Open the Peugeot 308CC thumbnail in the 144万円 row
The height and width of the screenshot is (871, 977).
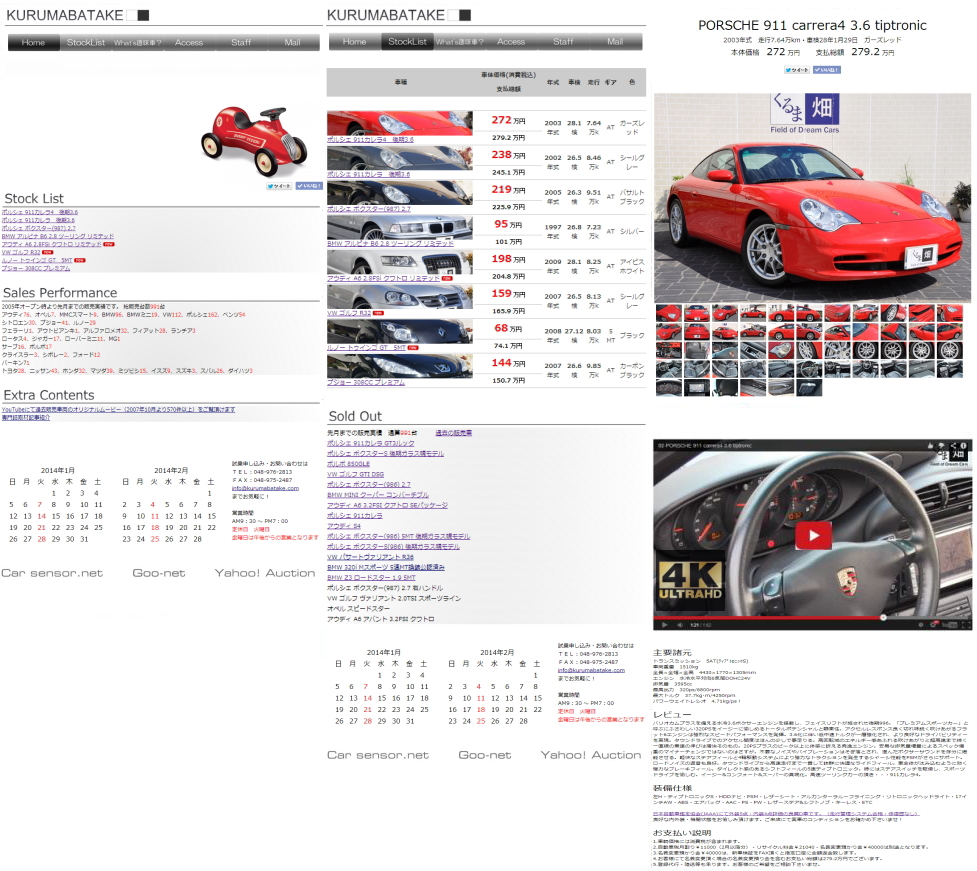click(x=399, y=366)
